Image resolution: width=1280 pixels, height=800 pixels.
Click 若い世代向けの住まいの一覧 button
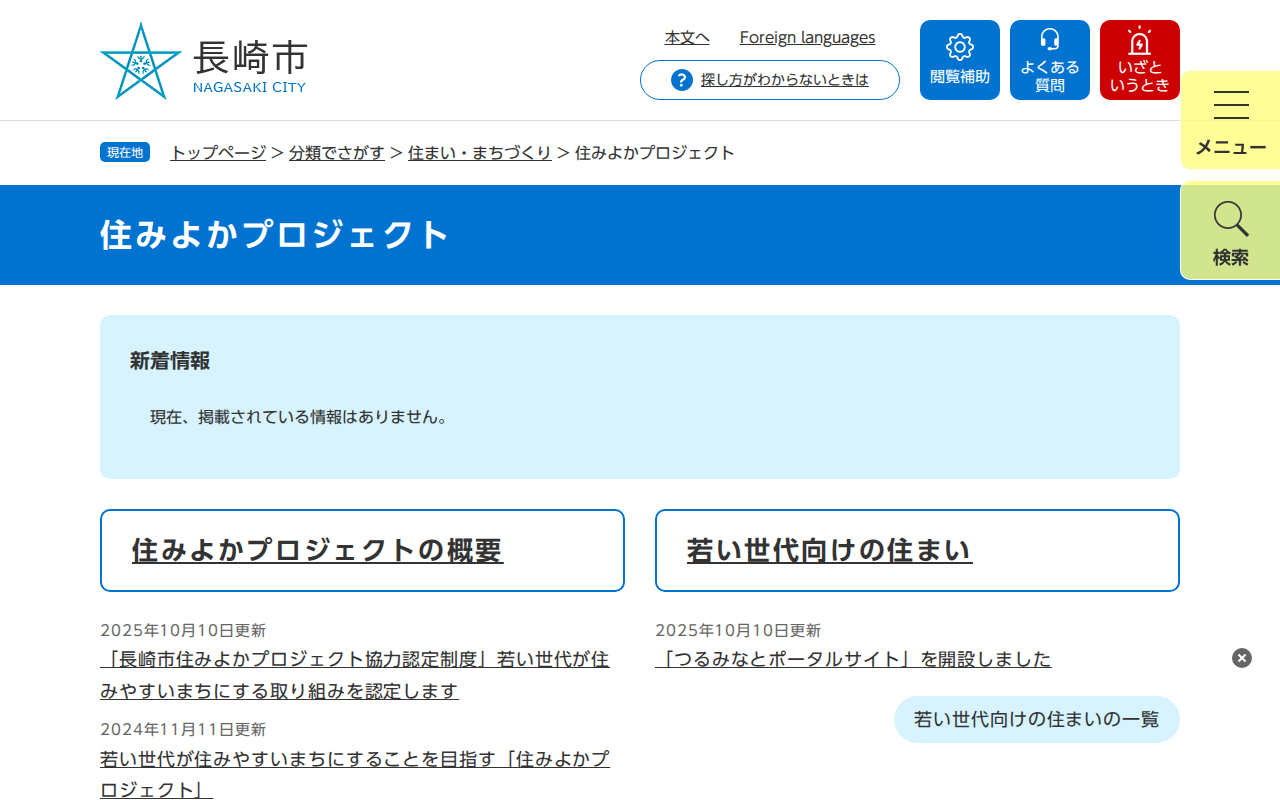click(x=1037, y=719)
